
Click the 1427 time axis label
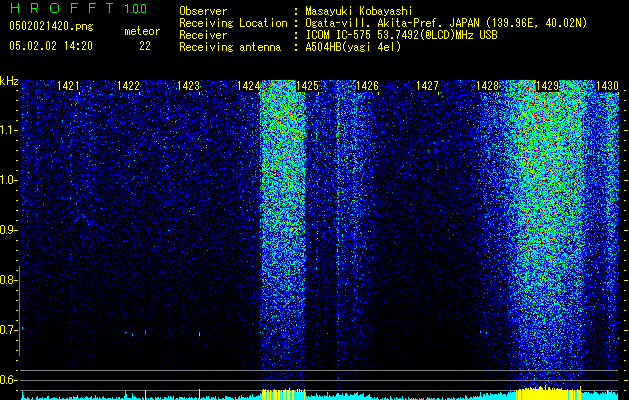click(427, 86)
